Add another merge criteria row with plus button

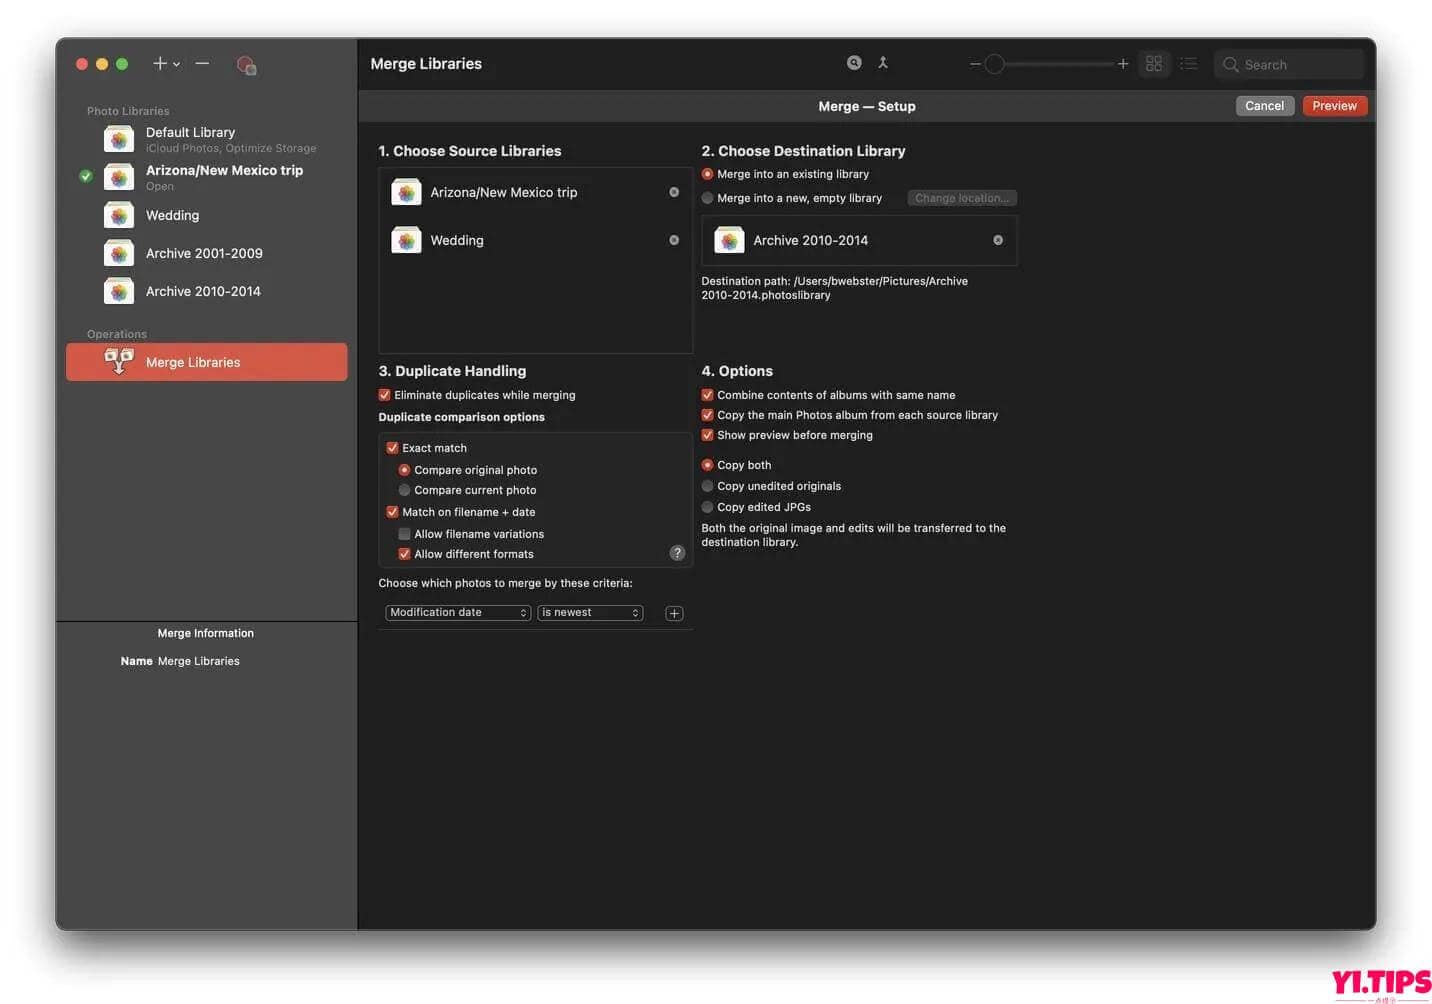point(674,613)
